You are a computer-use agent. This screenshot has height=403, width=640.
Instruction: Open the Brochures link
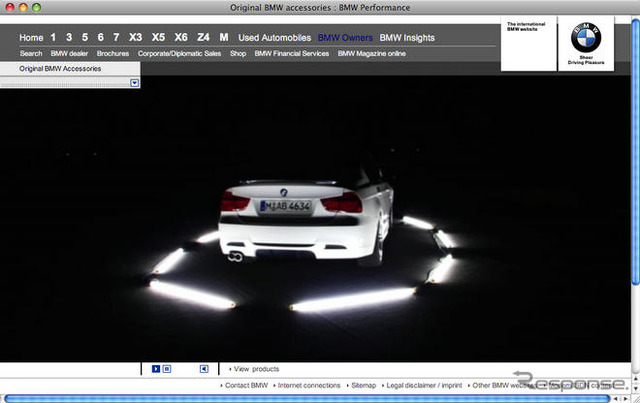coord(113,53)
